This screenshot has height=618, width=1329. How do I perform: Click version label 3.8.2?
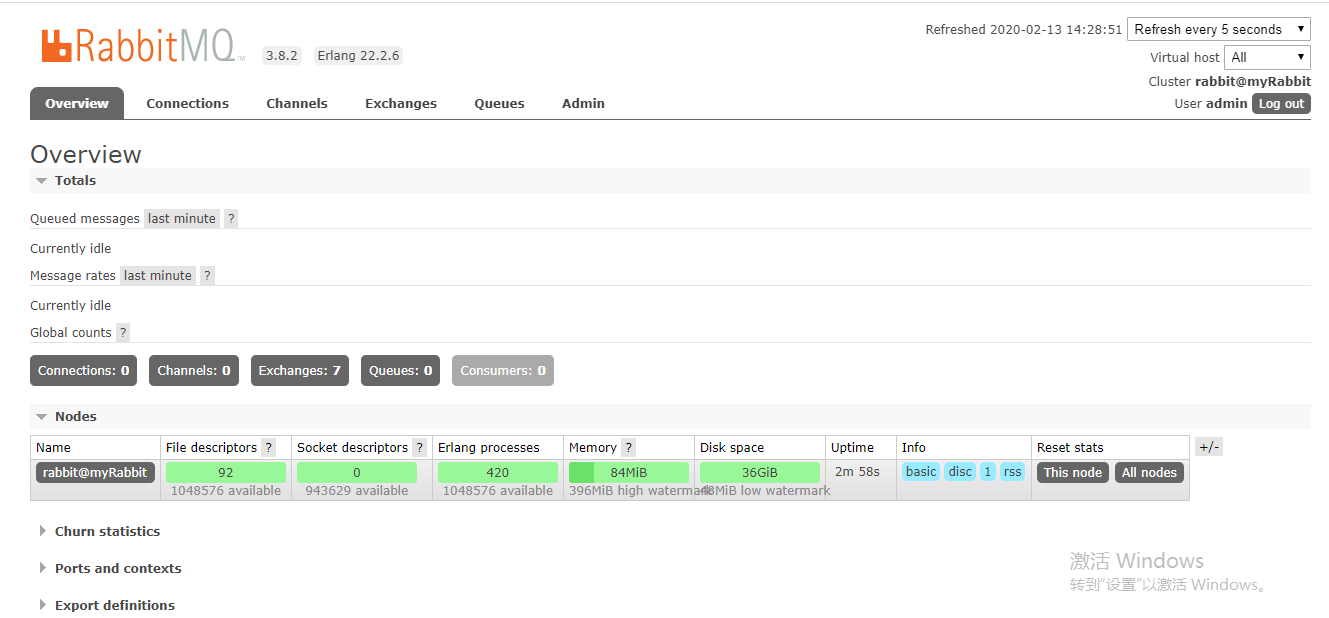click(282, 55)
